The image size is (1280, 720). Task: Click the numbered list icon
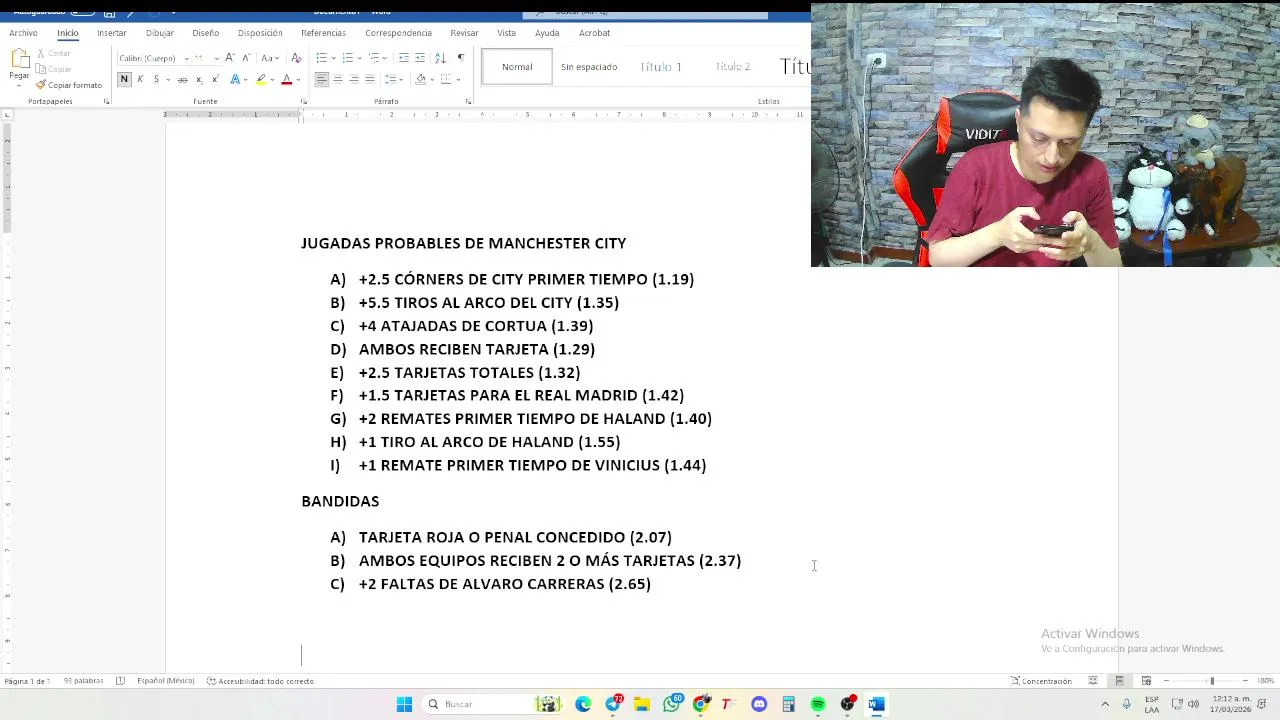347,57
